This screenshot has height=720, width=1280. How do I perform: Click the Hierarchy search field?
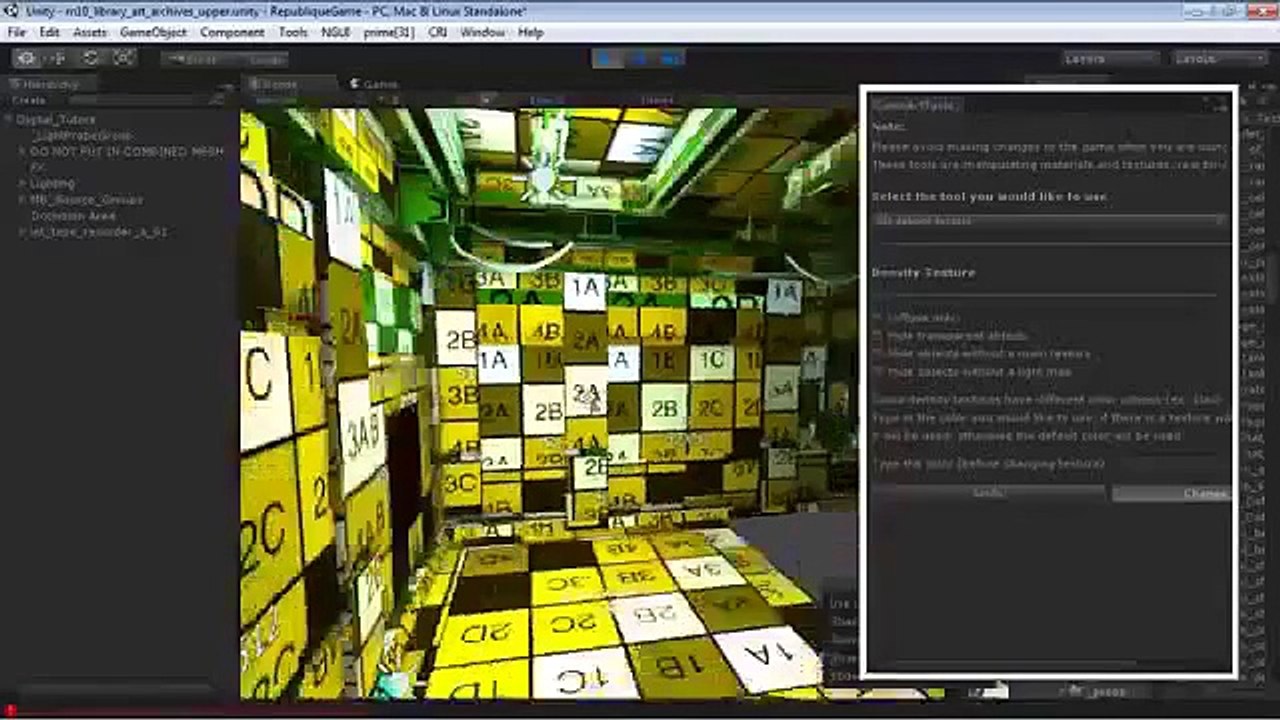145,100
